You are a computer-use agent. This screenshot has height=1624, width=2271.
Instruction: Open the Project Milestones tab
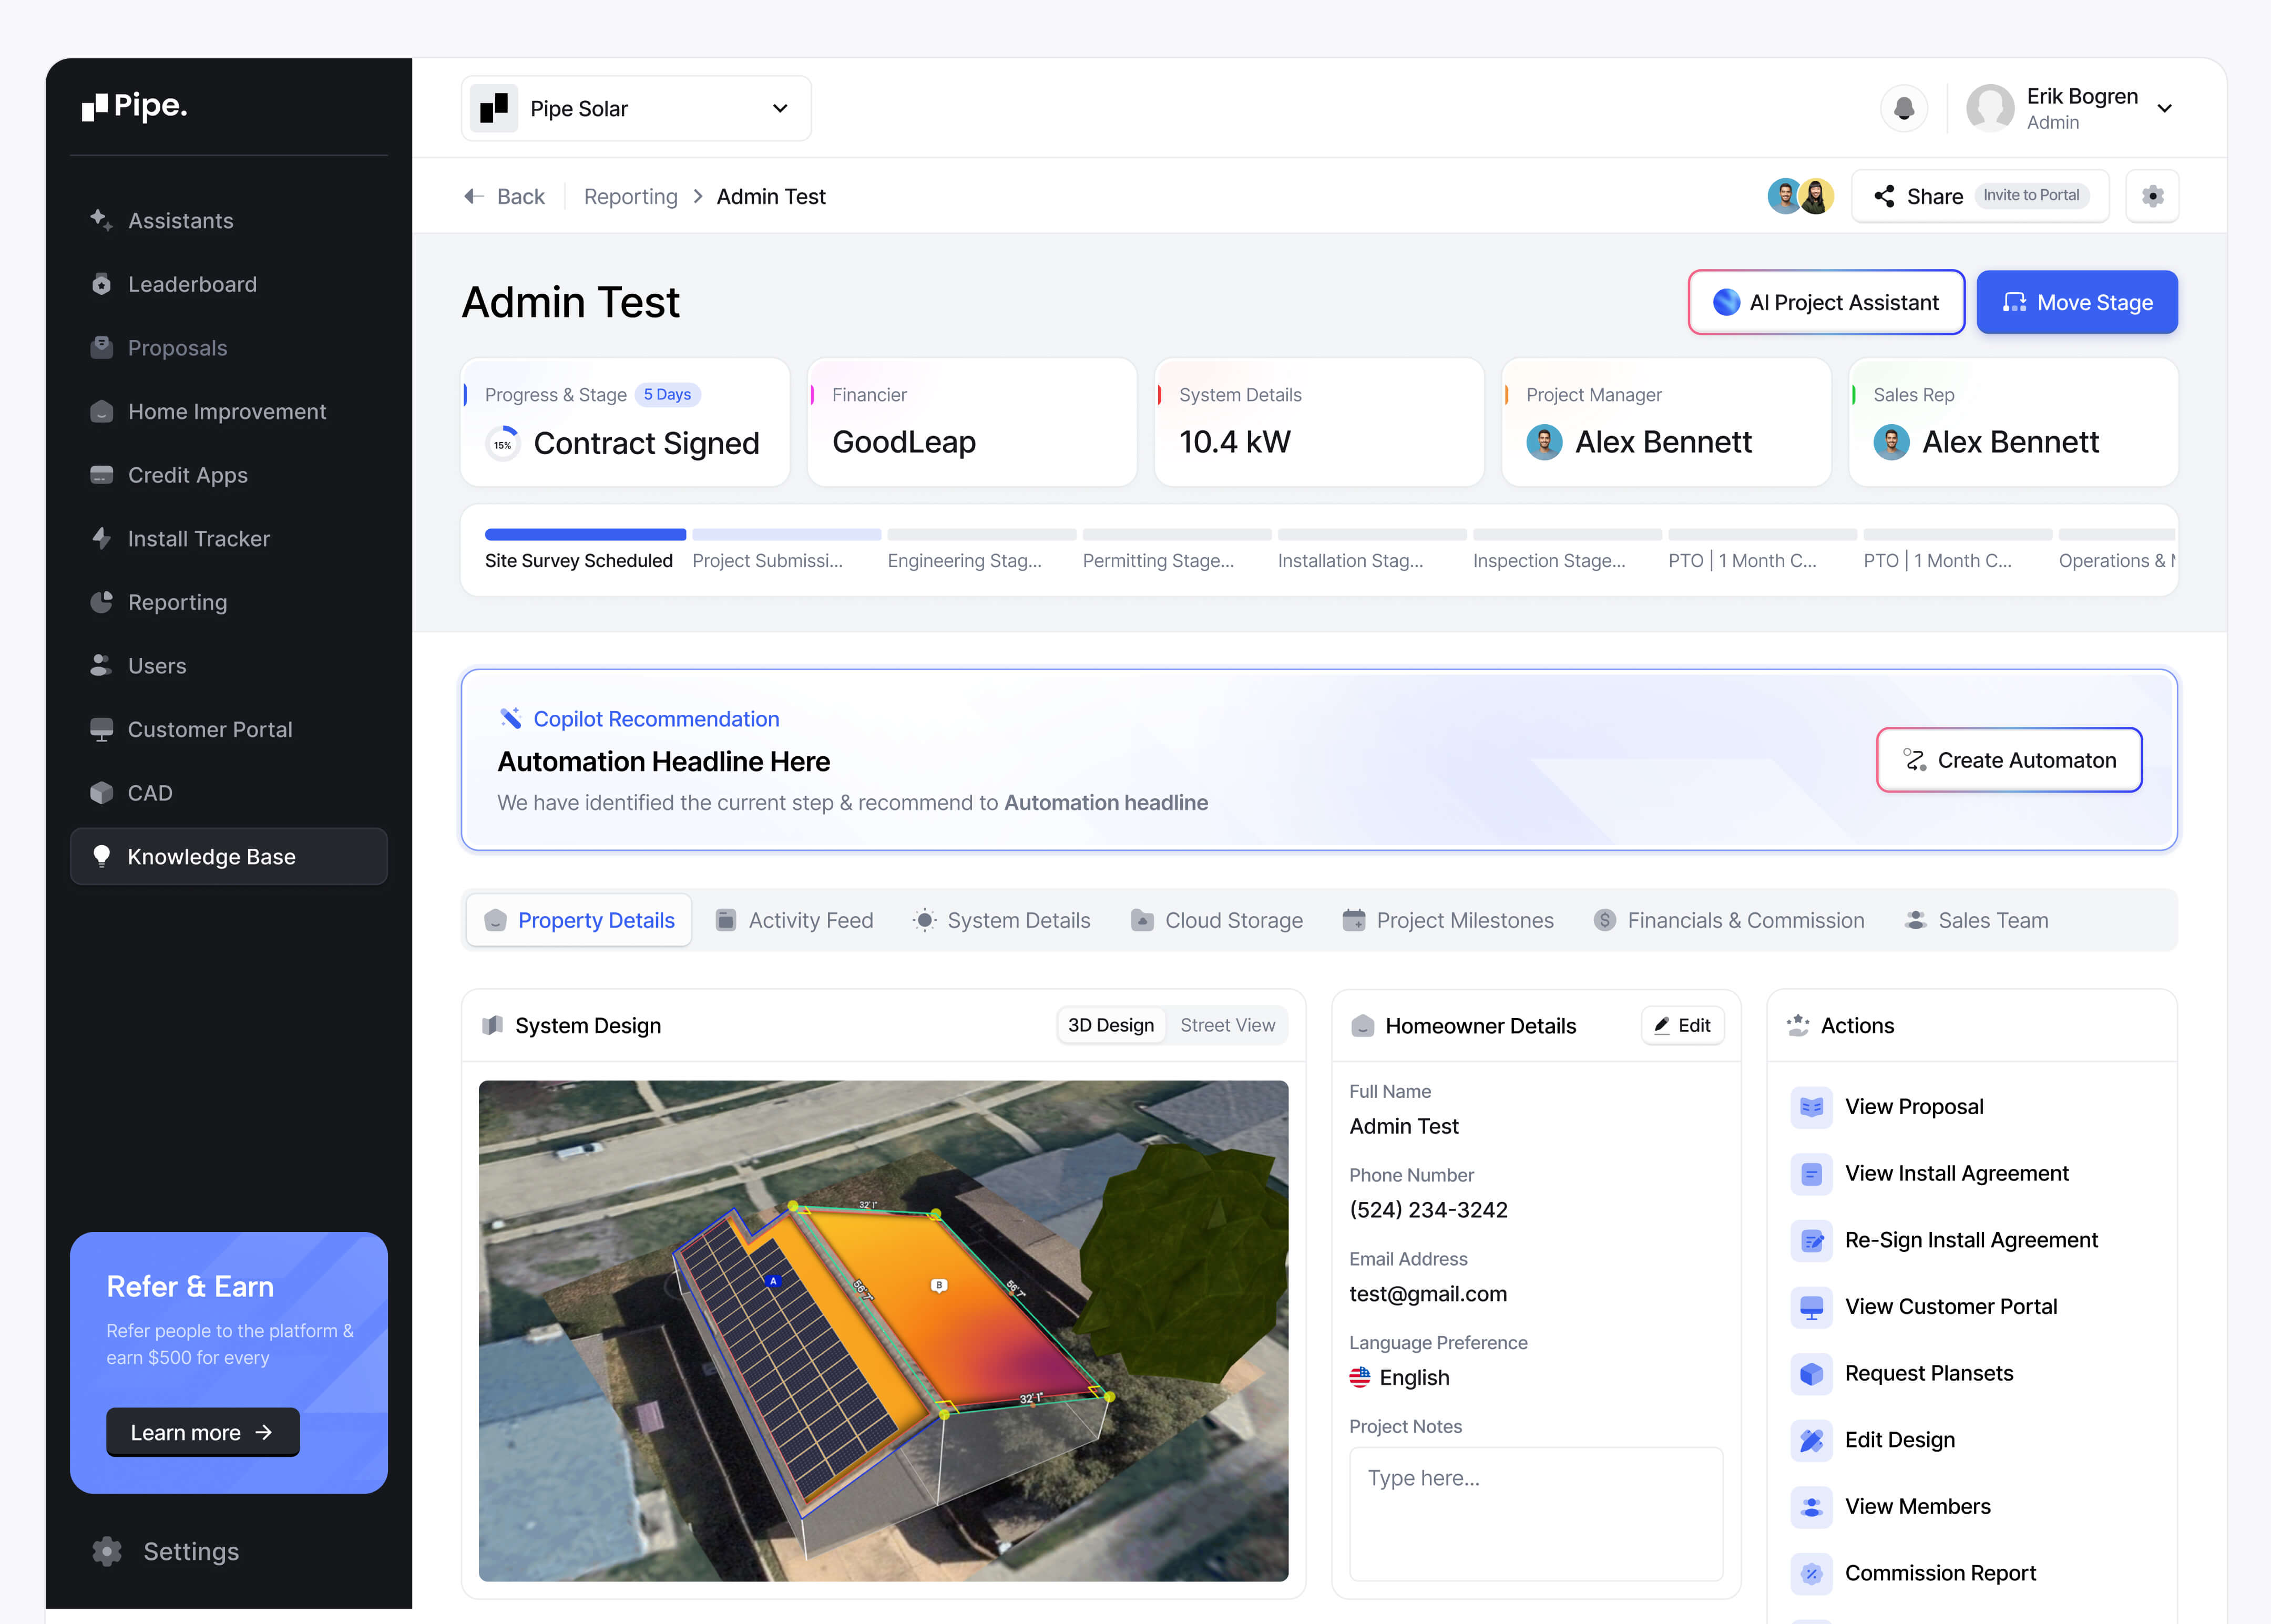[x=1448, y=920]
